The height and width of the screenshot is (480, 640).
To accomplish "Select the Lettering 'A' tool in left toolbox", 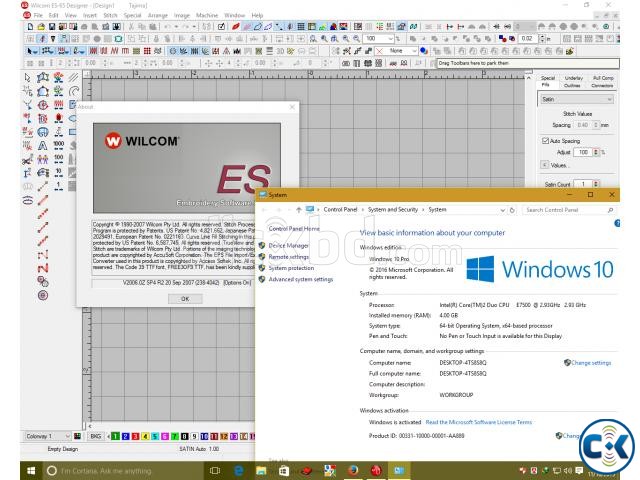I will [42, 146].
